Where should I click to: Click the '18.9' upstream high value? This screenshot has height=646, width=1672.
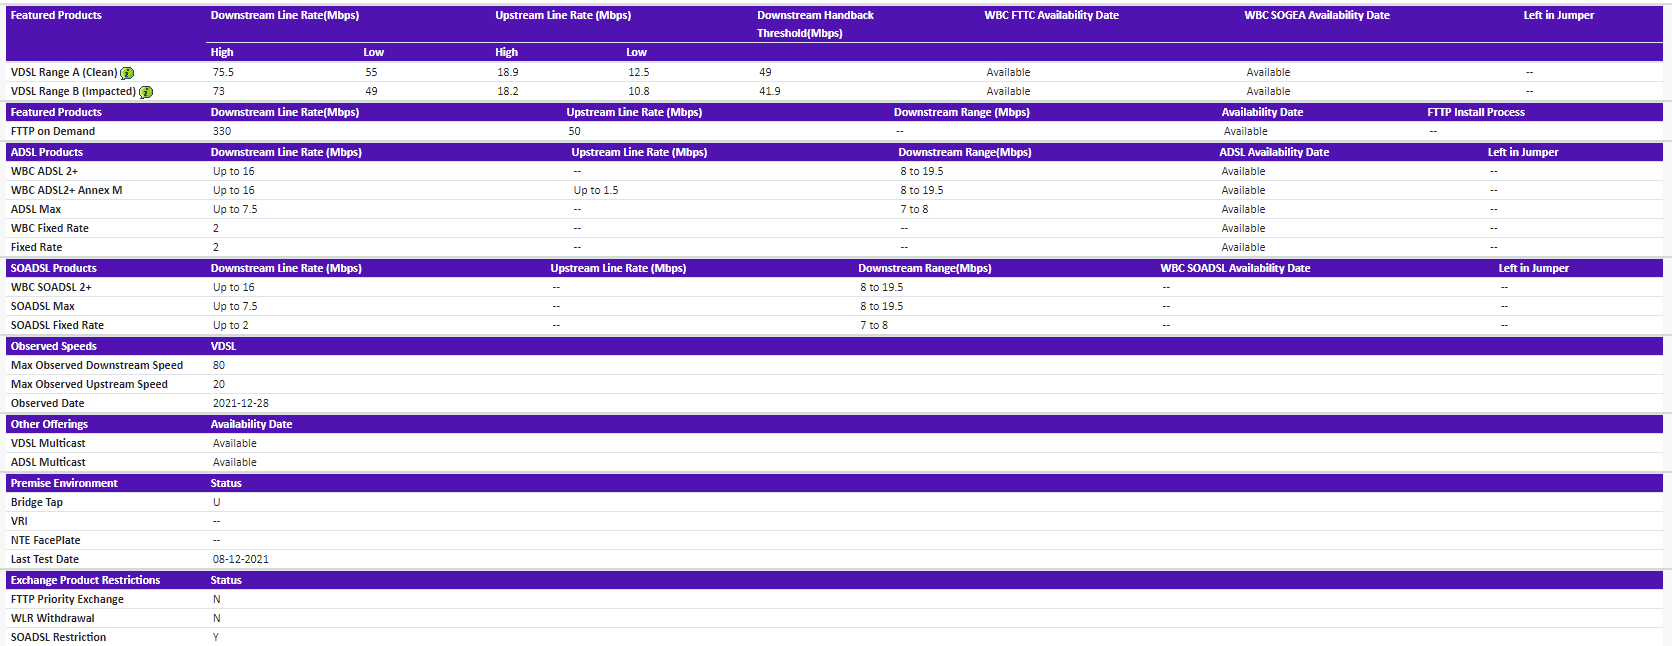click(x=508, y=72)
